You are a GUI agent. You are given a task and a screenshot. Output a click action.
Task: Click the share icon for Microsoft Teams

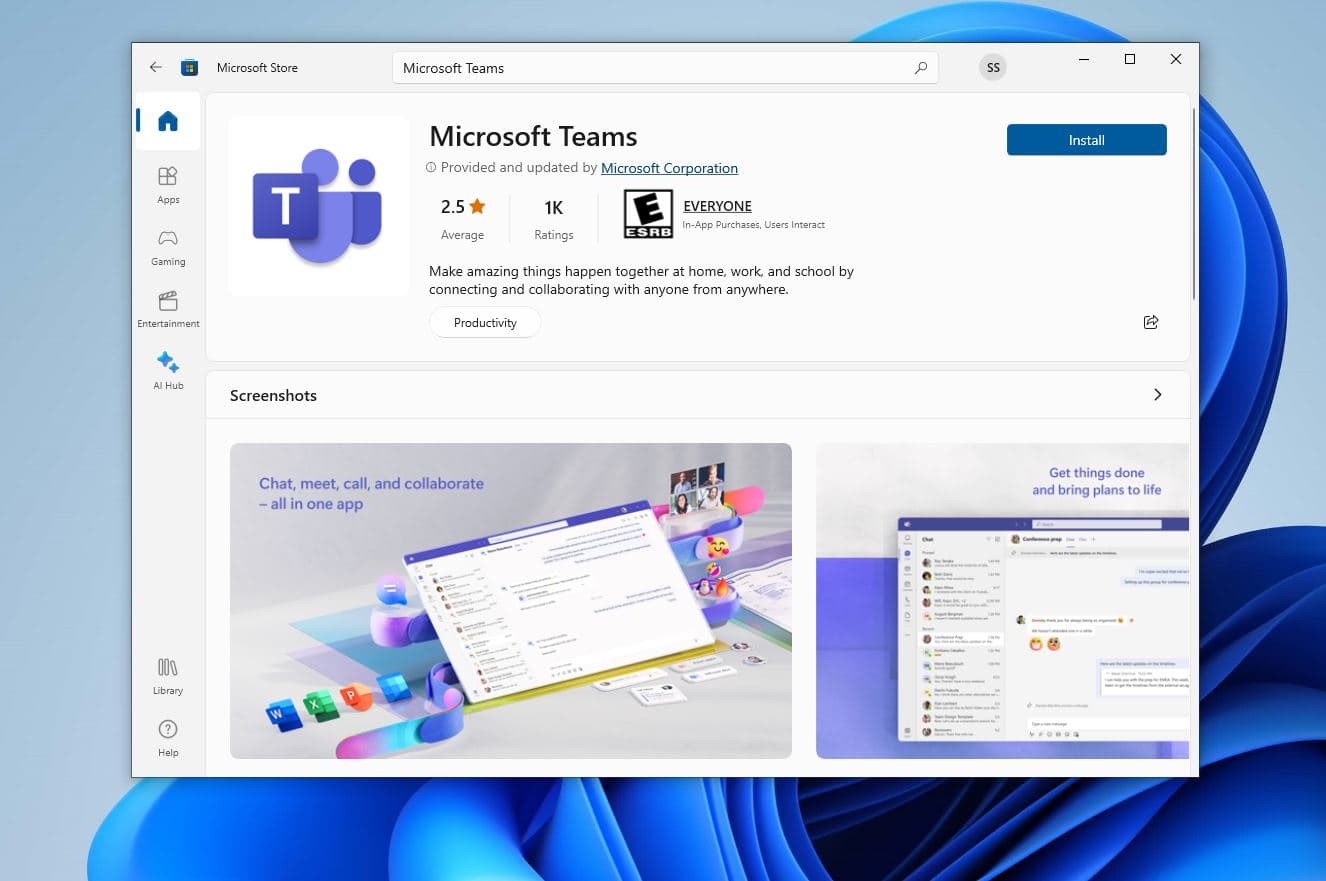1151,322
